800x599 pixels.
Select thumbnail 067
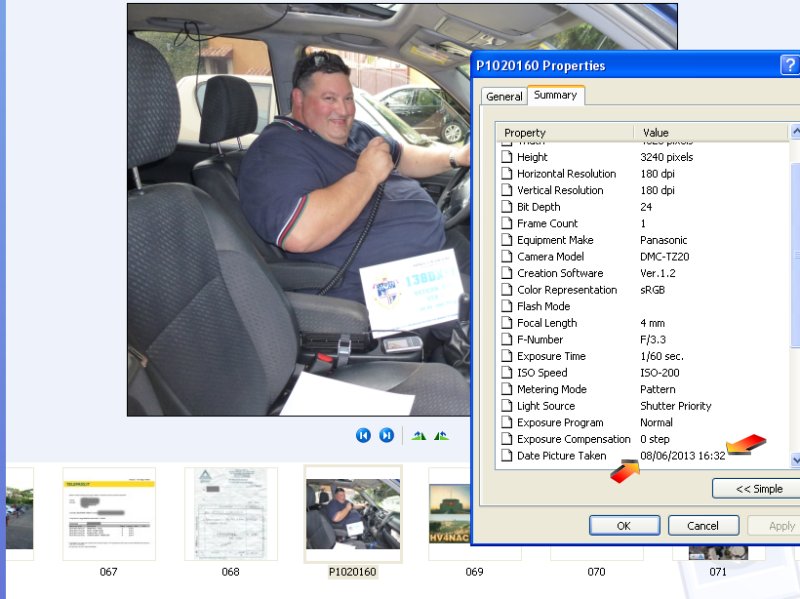point(109,514)
